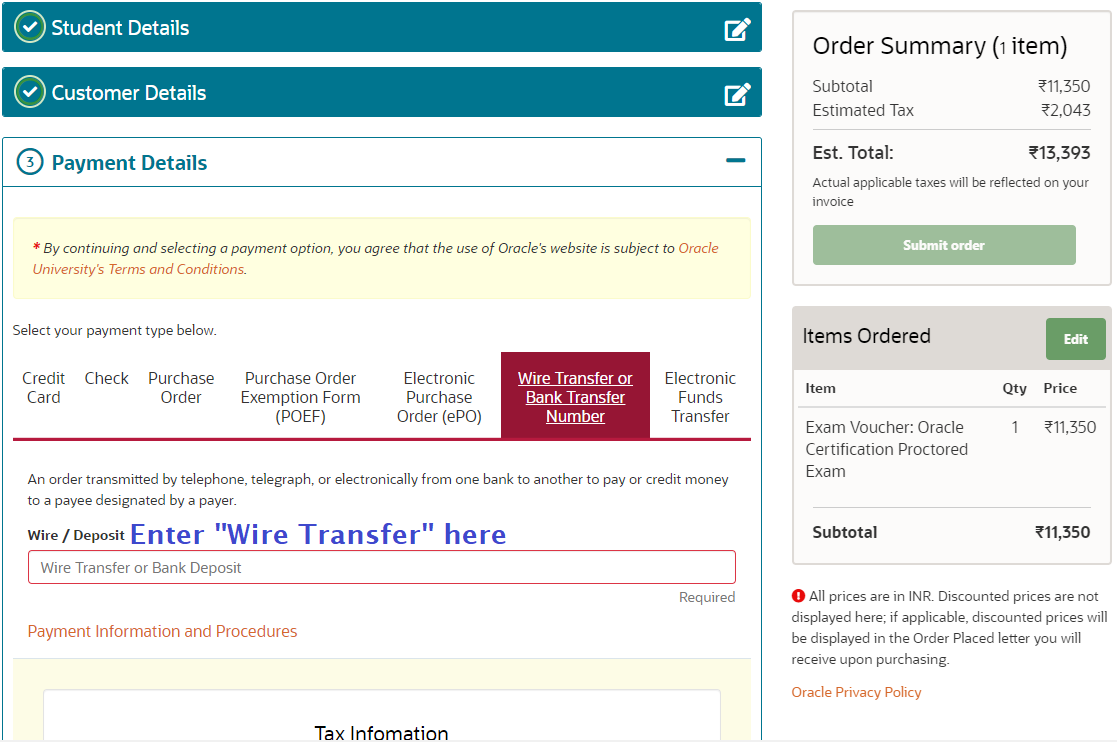
Task: Click the Required label under the field
Action: coord(707,597)
